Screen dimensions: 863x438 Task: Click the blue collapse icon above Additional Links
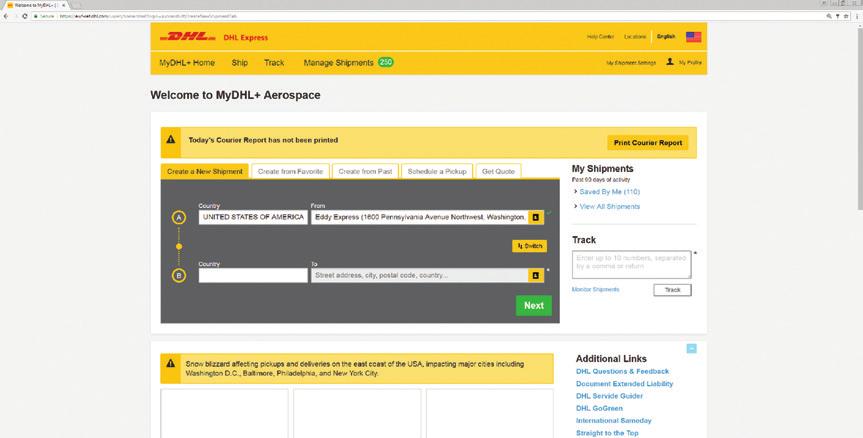click(x=692, y=348)
